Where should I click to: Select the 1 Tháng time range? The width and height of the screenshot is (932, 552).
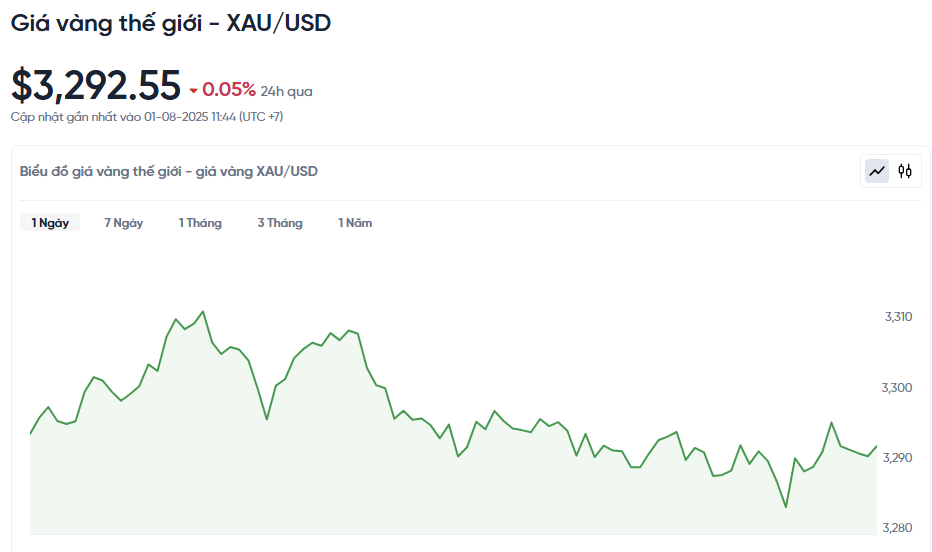200,223
